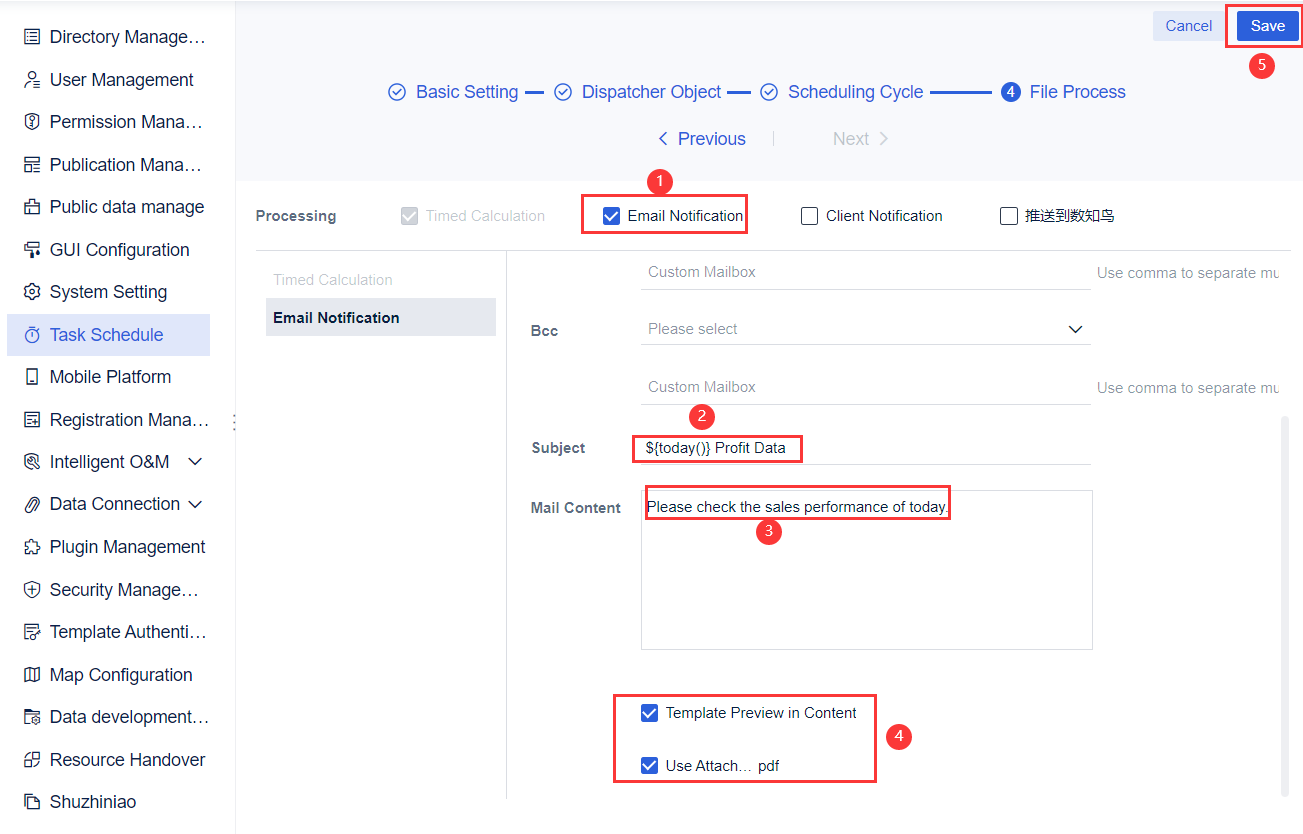Open the Map Configuration icon
This screenshot has width=1303, height=834.
tap(31, 674)
